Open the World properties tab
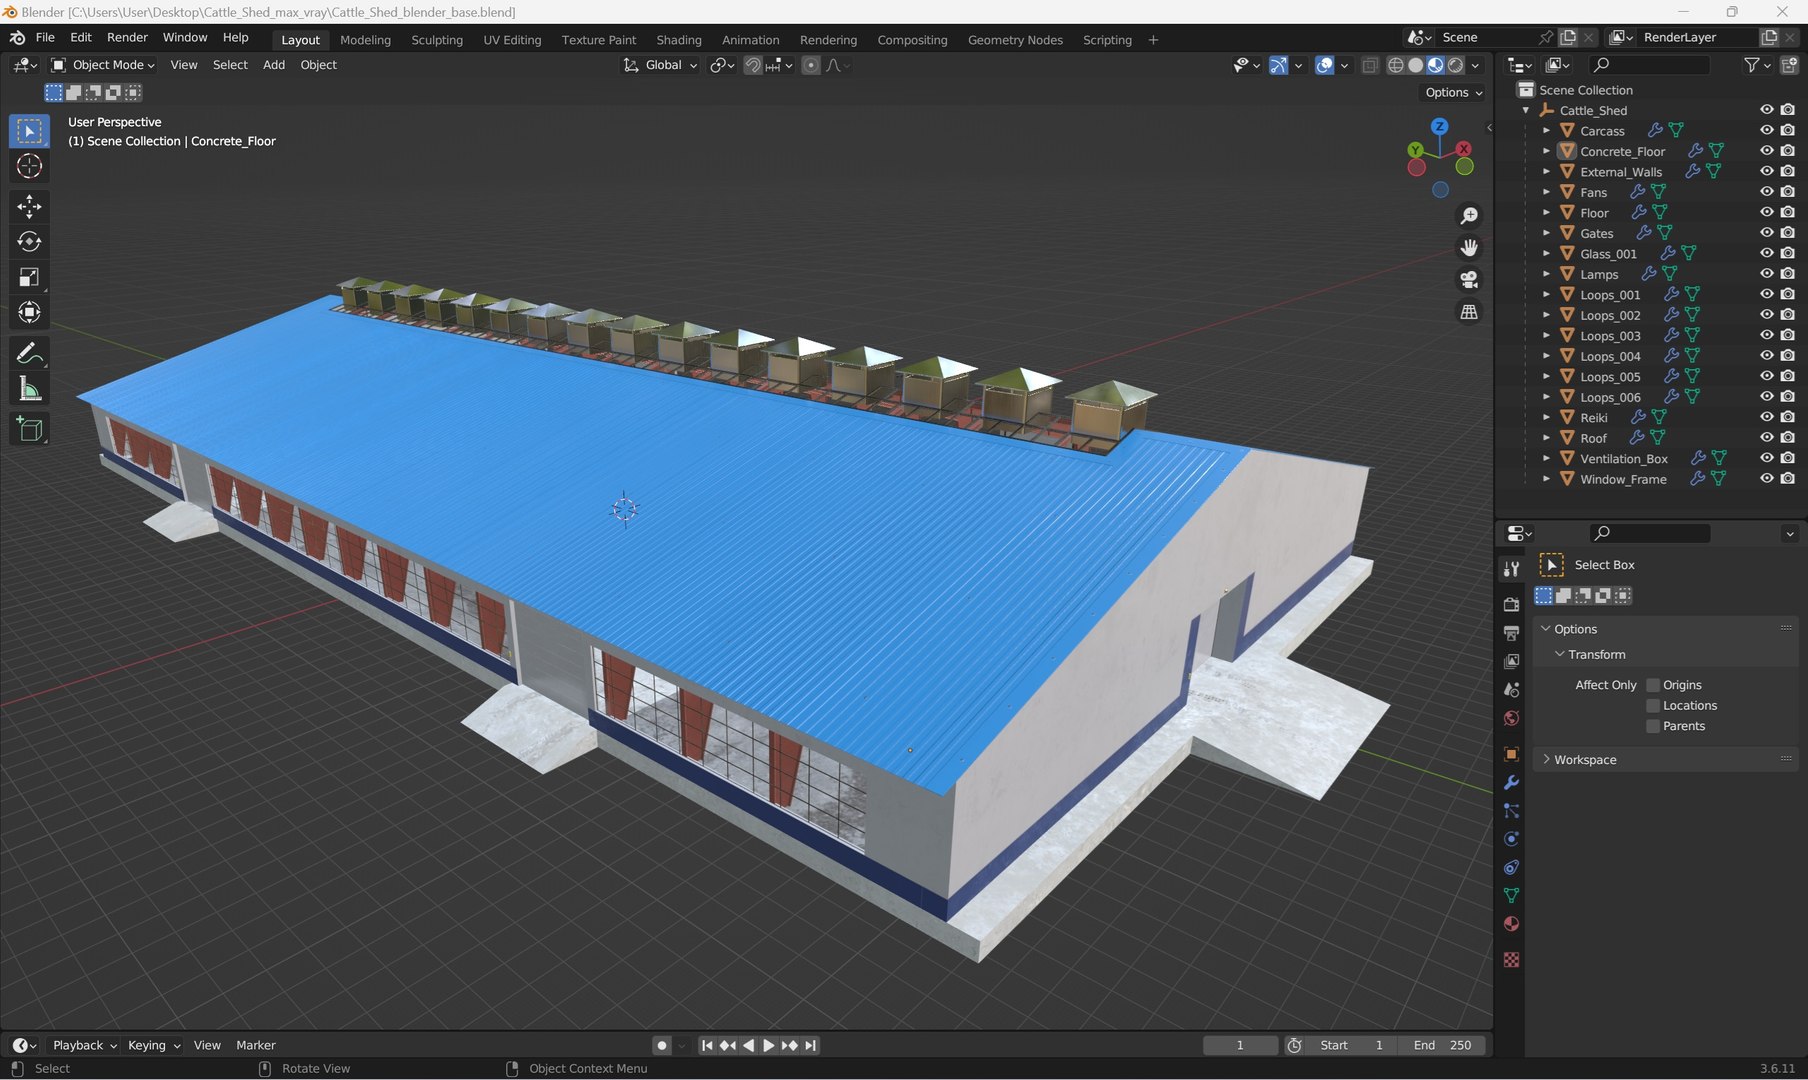Viewport: 1808px width, 1080px height. [x=1511, y=718]
